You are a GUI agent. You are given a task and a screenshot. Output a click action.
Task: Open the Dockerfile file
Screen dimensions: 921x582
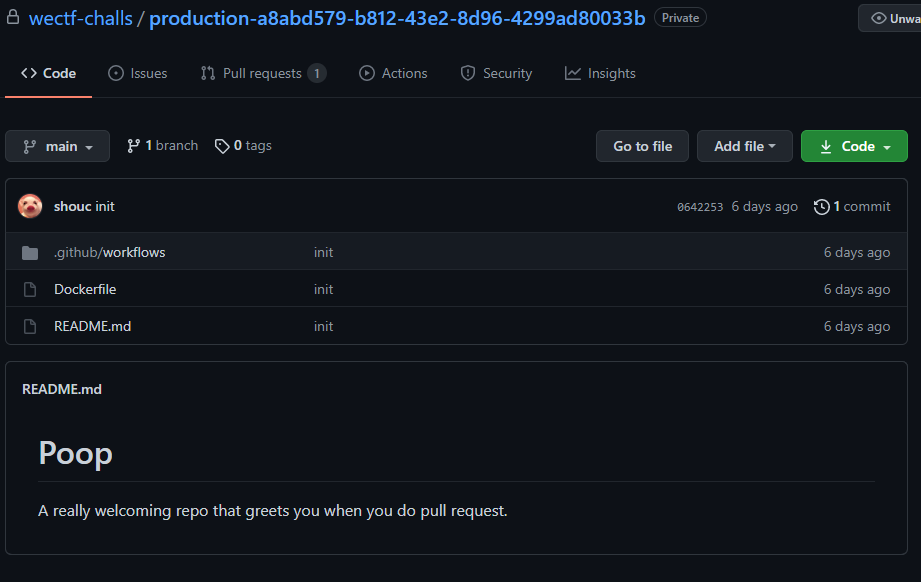click(85, 289)
